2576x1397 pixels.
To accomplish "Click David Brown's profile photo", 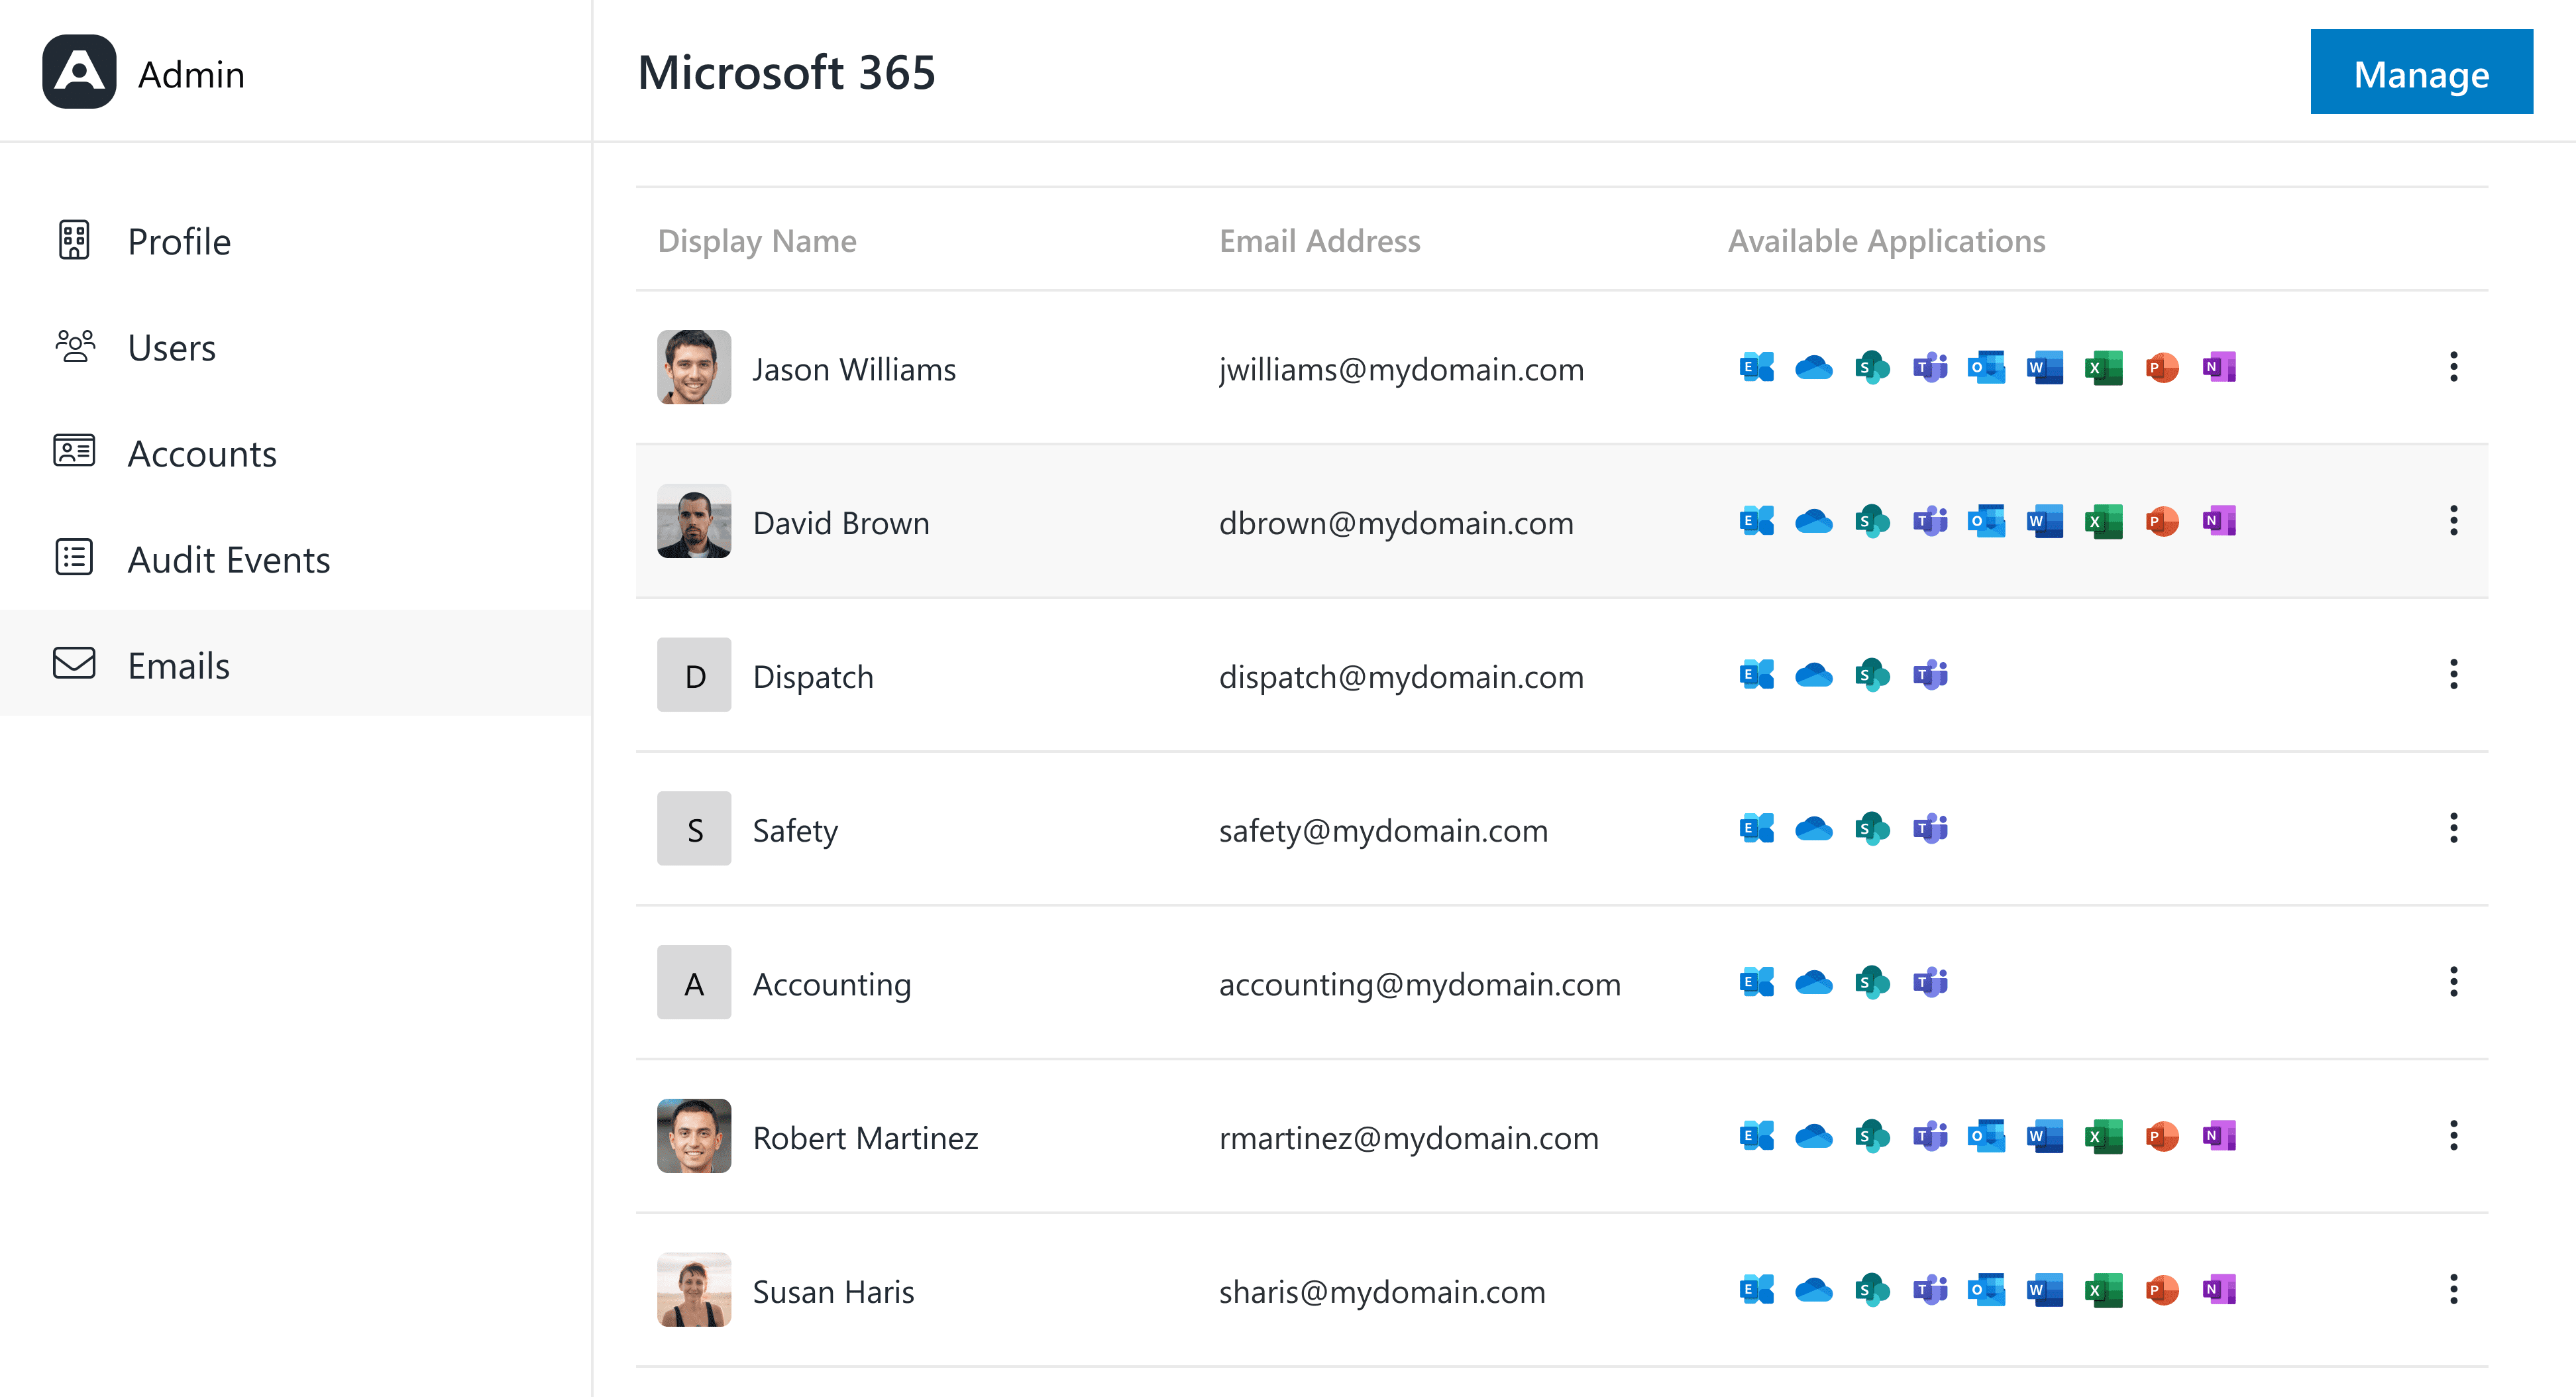I will [694, 521].
